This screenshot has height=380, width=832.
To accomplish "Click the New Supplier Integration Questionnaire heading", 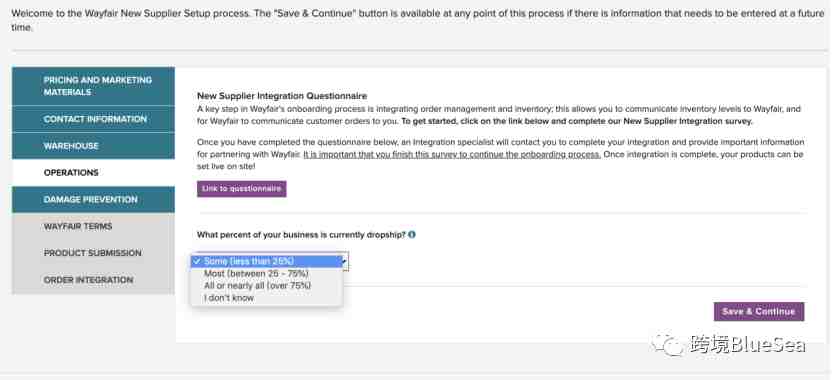I will coord(282,96).
